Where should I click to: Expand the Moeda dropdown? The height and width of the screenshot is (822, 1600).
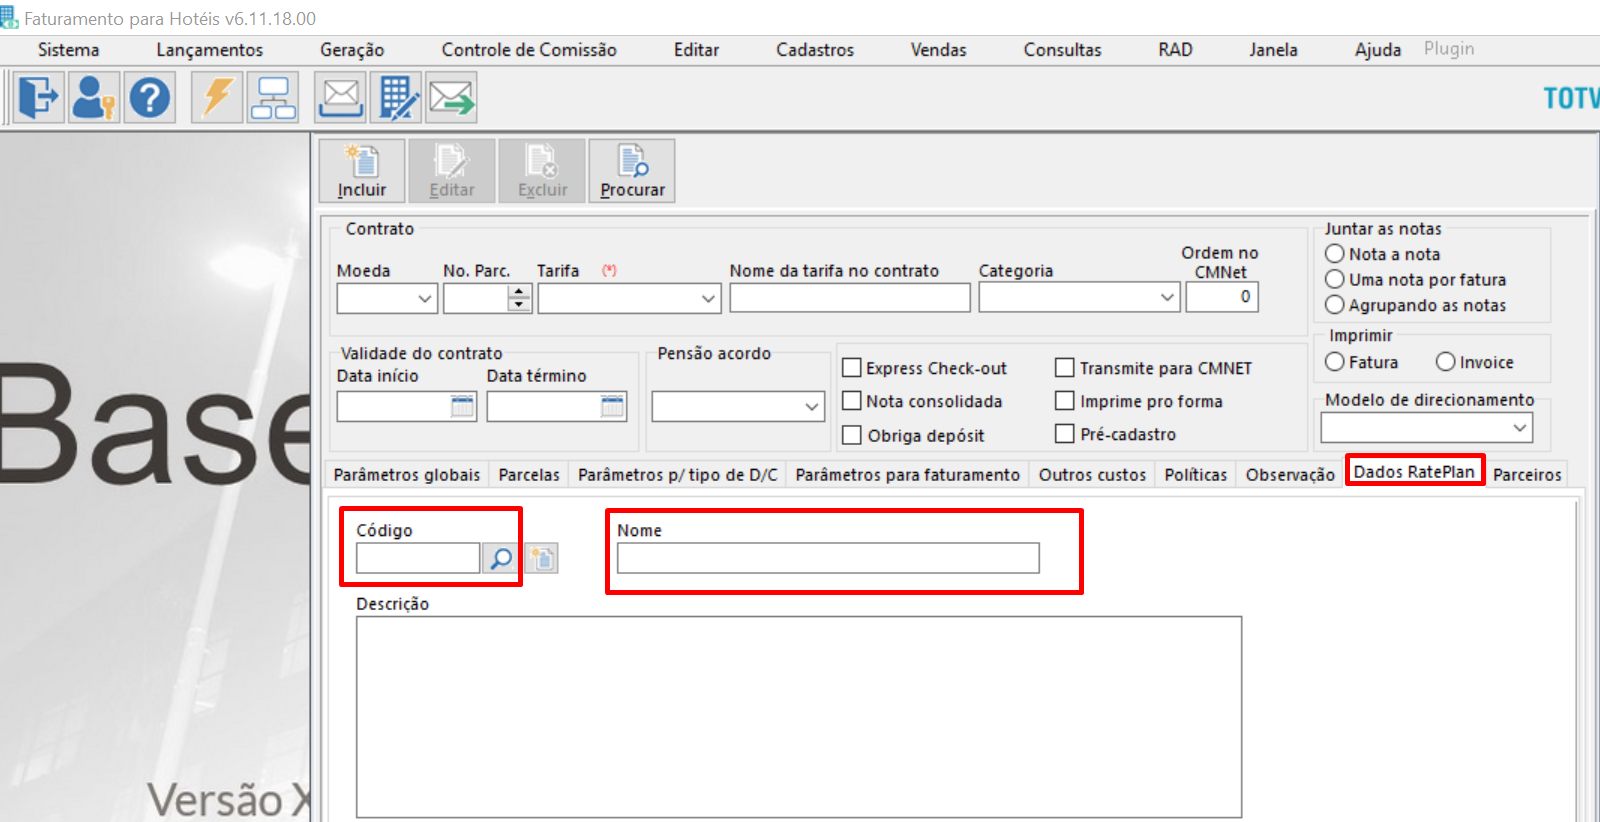pyautogui.click(x=425, y=298)
